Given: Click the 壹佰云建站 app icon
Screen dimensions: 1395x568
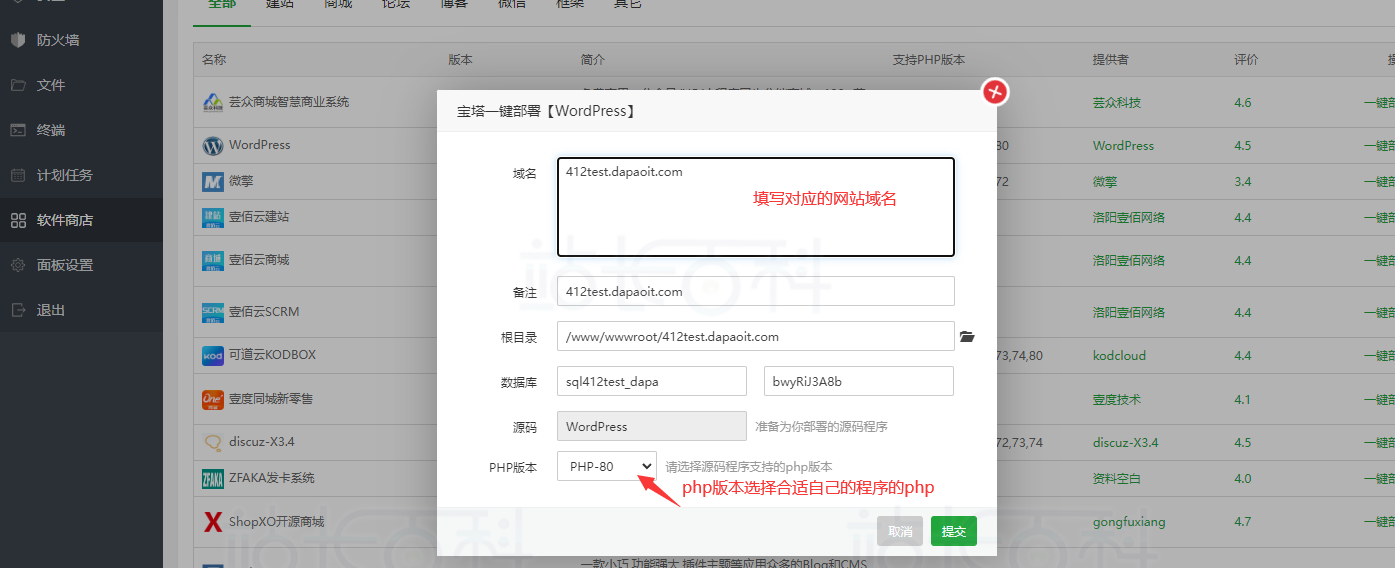Looking at the screenshot, I should tap(213, 217).
